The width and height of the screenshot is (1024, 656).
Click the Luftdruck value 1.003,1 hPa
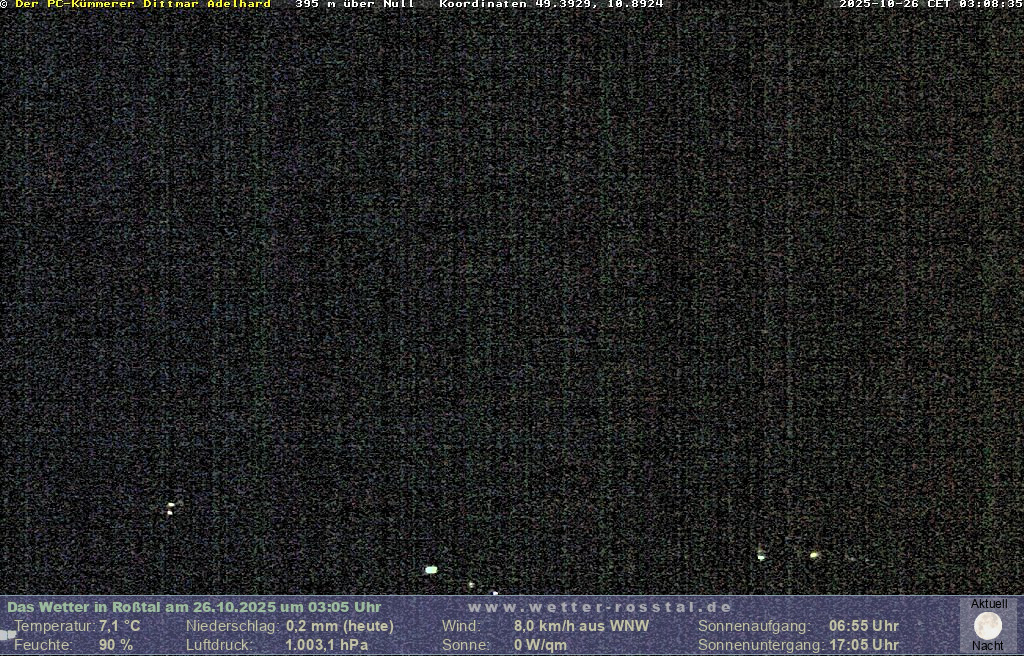326,645
